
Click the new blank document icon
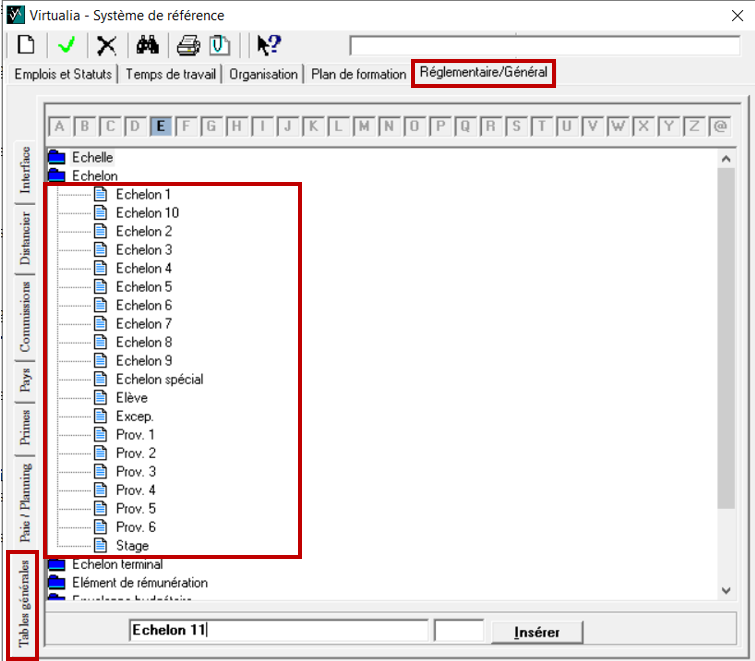26,45
